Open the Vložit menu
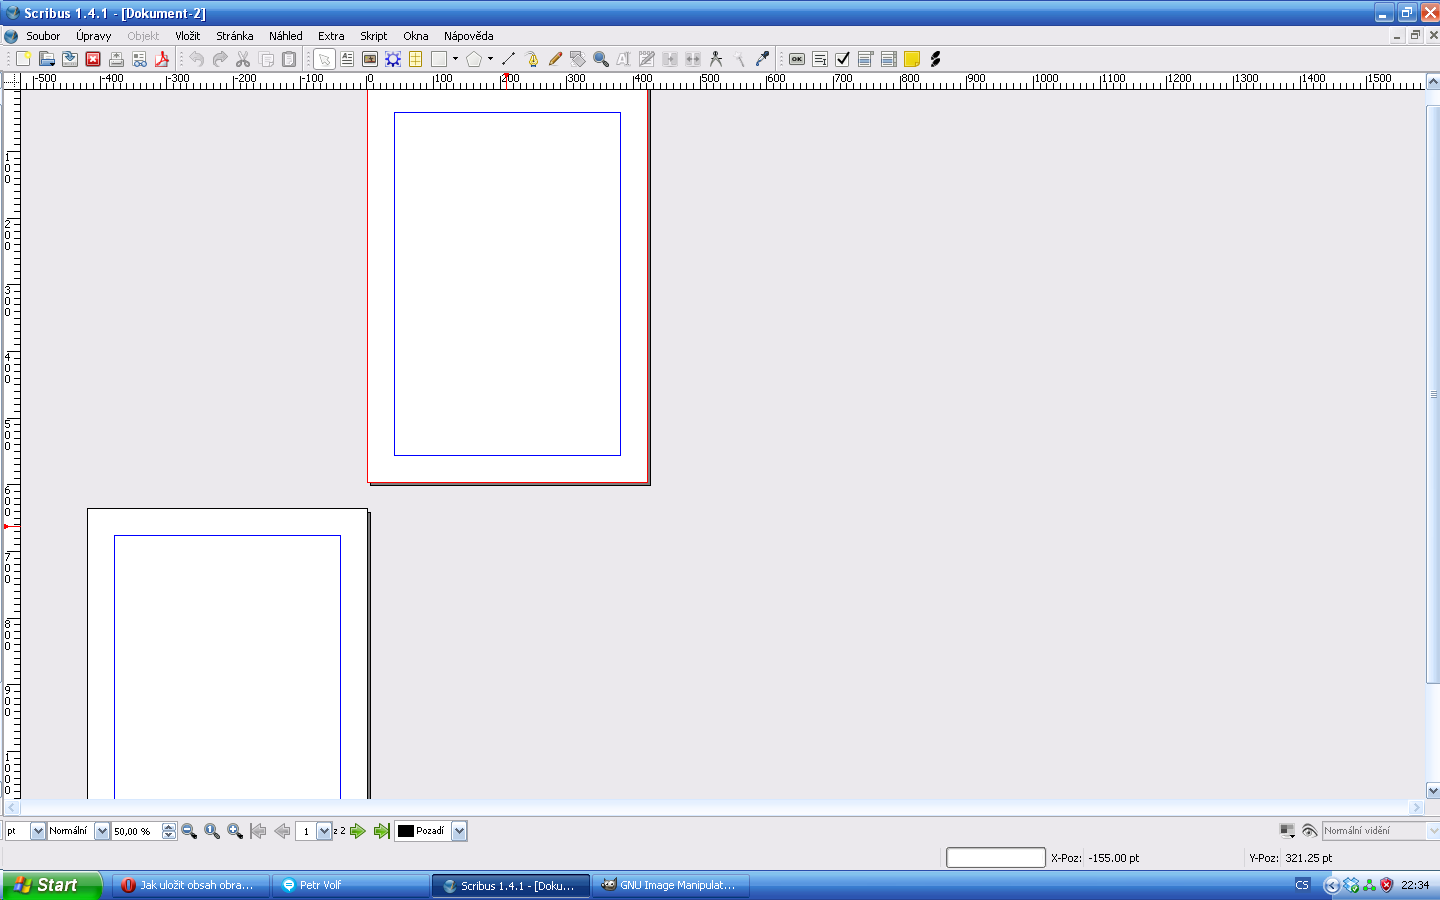The width and height of the screenshot is (1440, 900). coord(188,36)
